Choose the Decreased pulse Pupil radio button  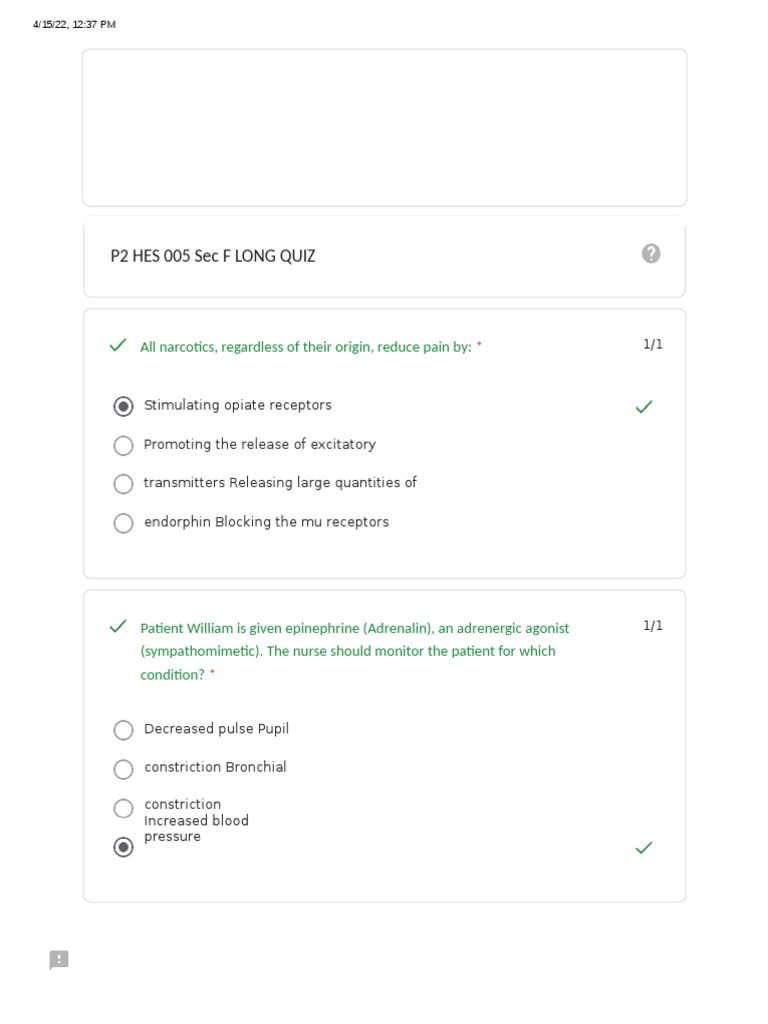[123, 730]
